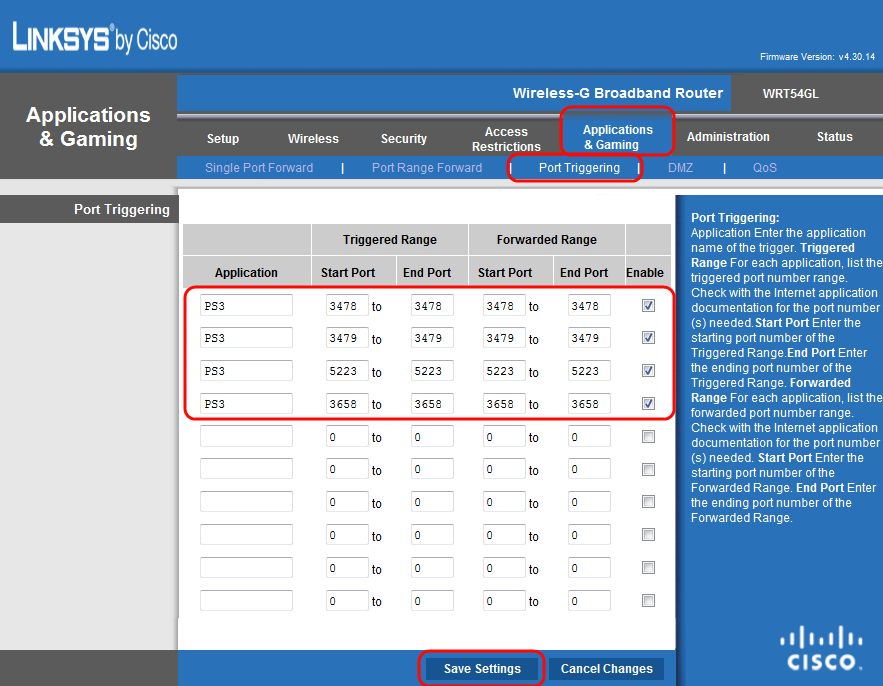Switch to the DMZ sub-tab
Viewport: 883px width, 686px height.
tap(680, 168)
